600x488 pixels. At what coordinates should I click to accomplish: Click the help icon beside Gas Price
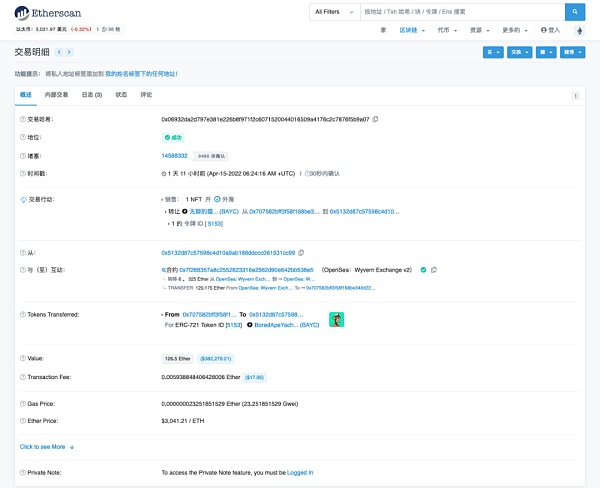click(23, 403)
